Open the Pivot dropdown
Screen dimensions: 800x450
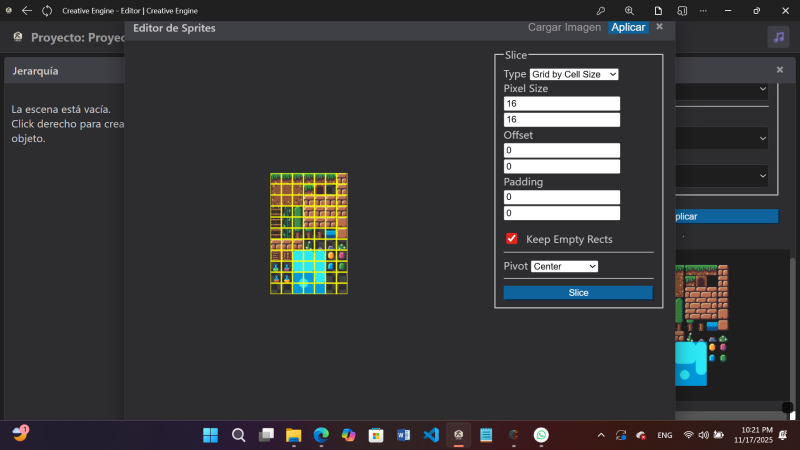(564, 266)
